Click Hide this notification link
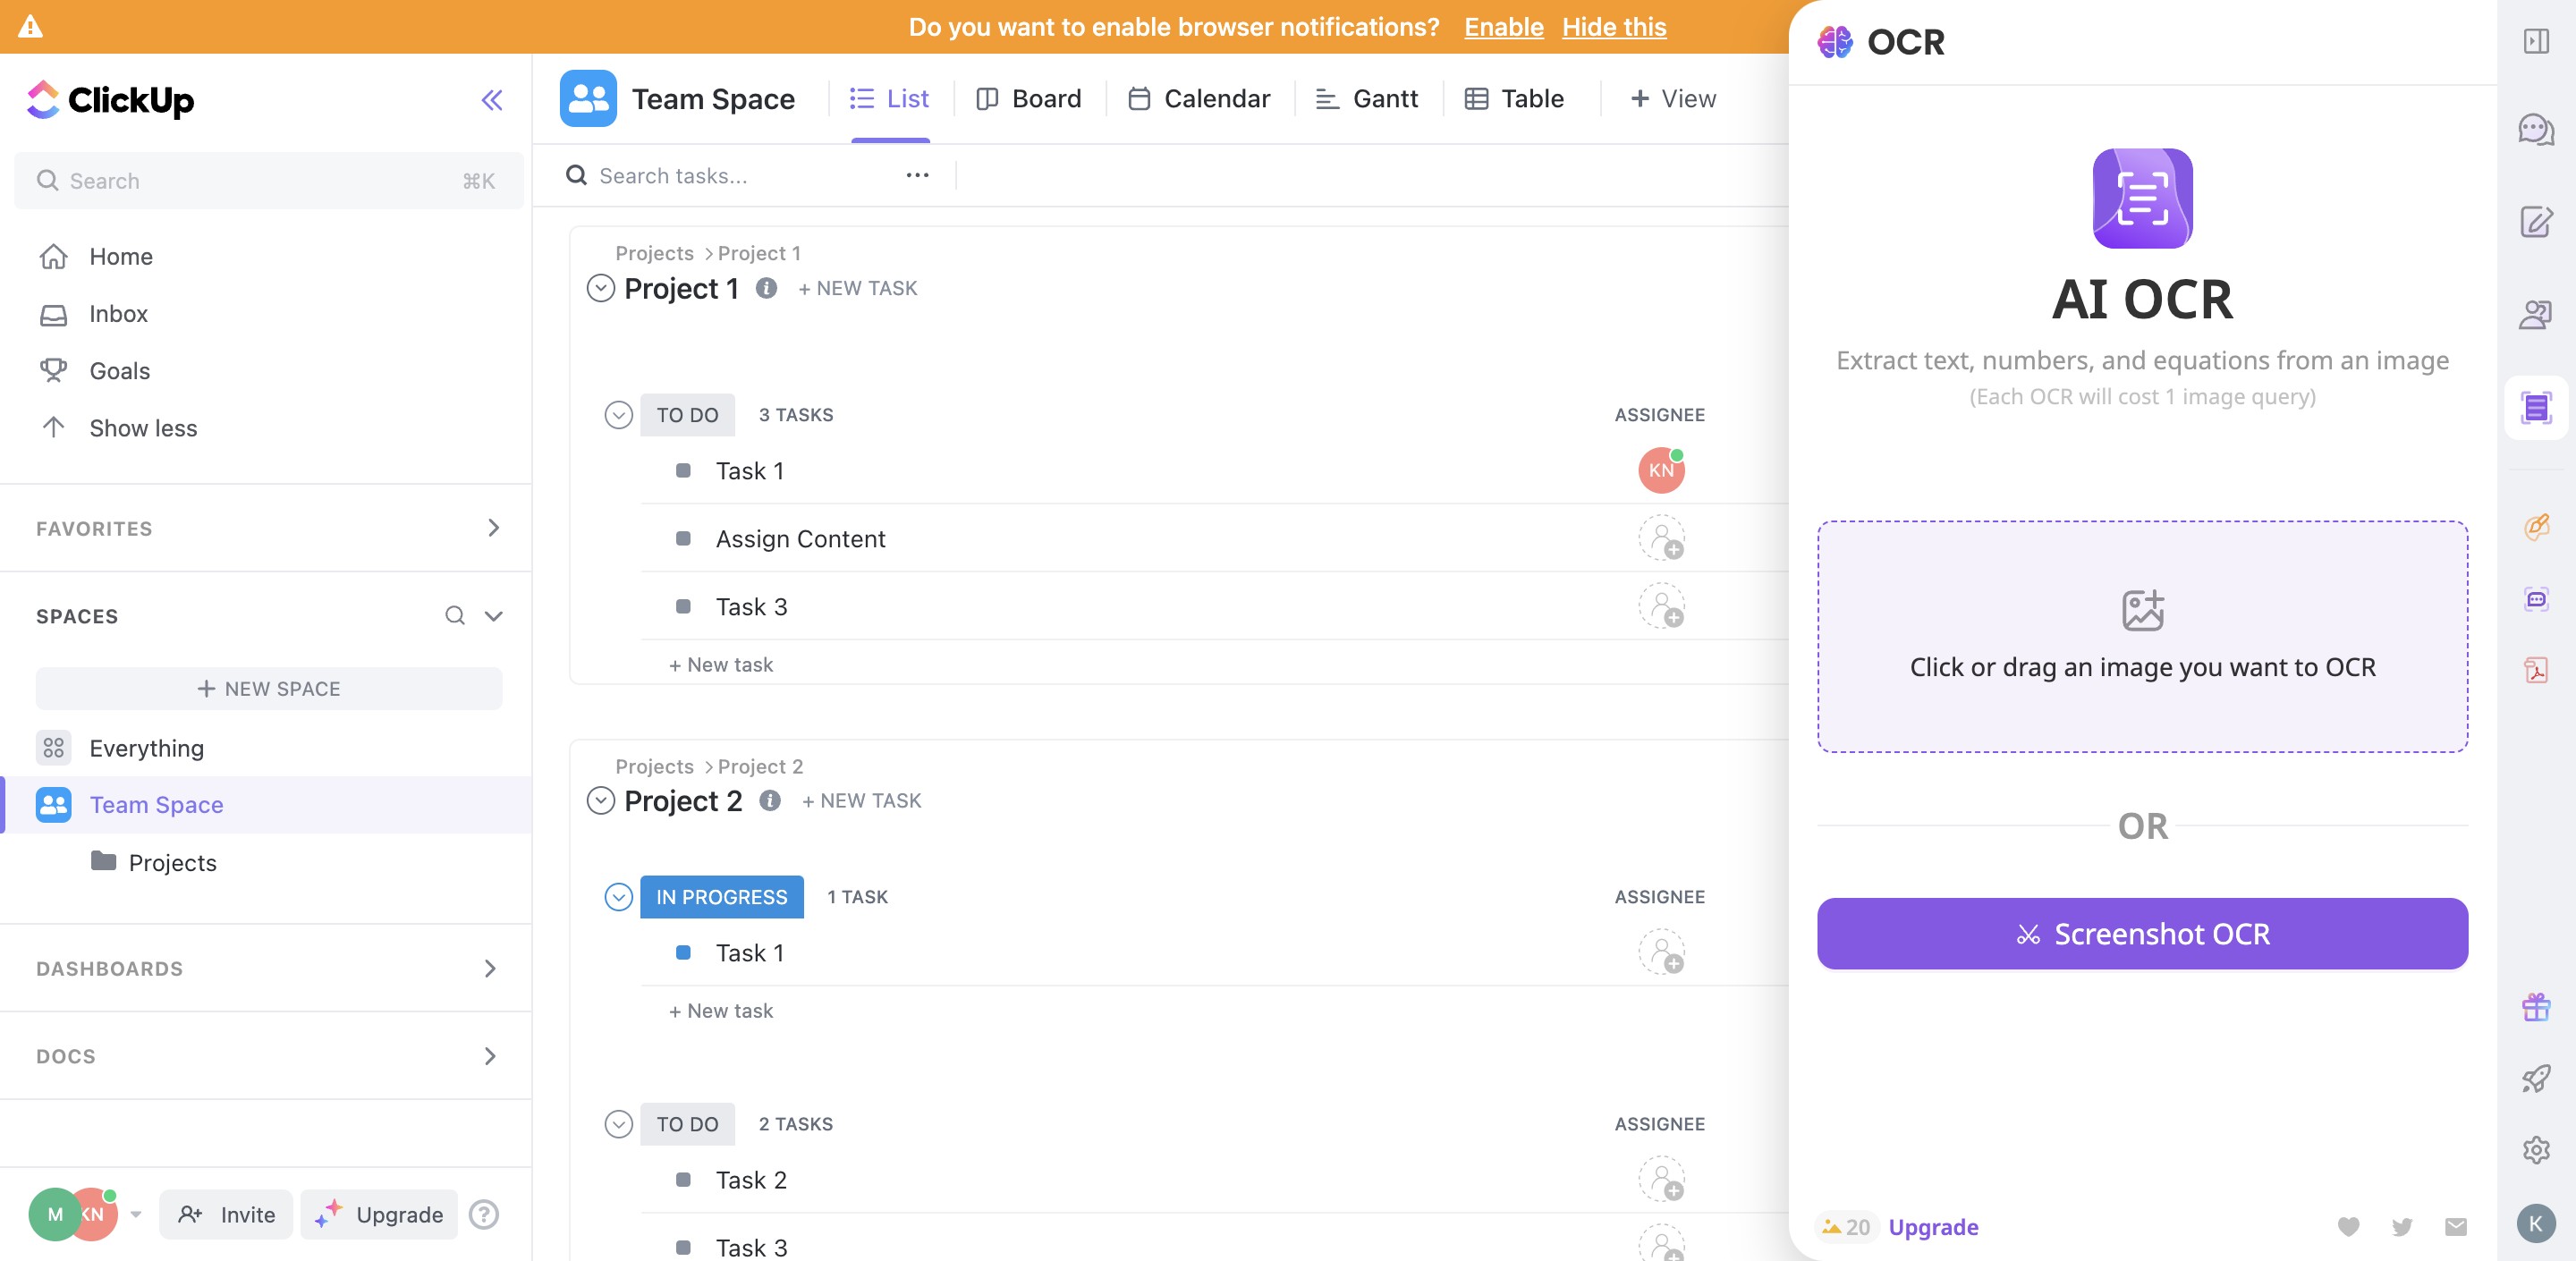This screenshot has height=1261, width=2576. click(1614, 27)
